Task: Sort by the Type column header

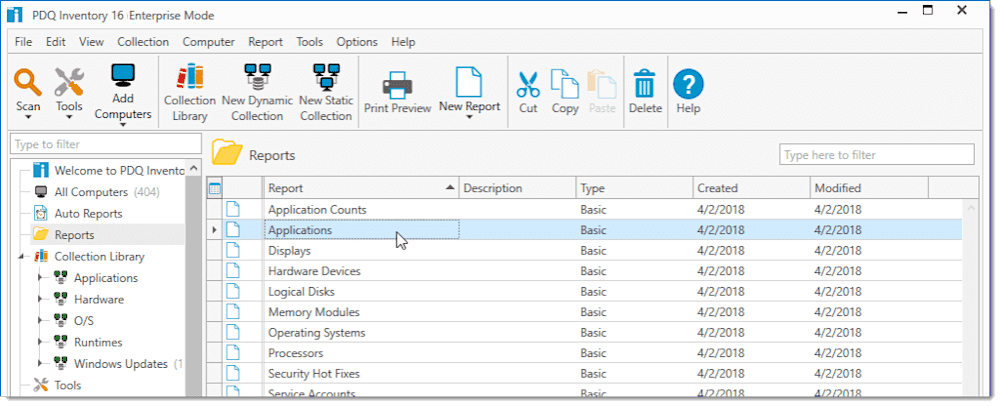Action: pos(635,188)
